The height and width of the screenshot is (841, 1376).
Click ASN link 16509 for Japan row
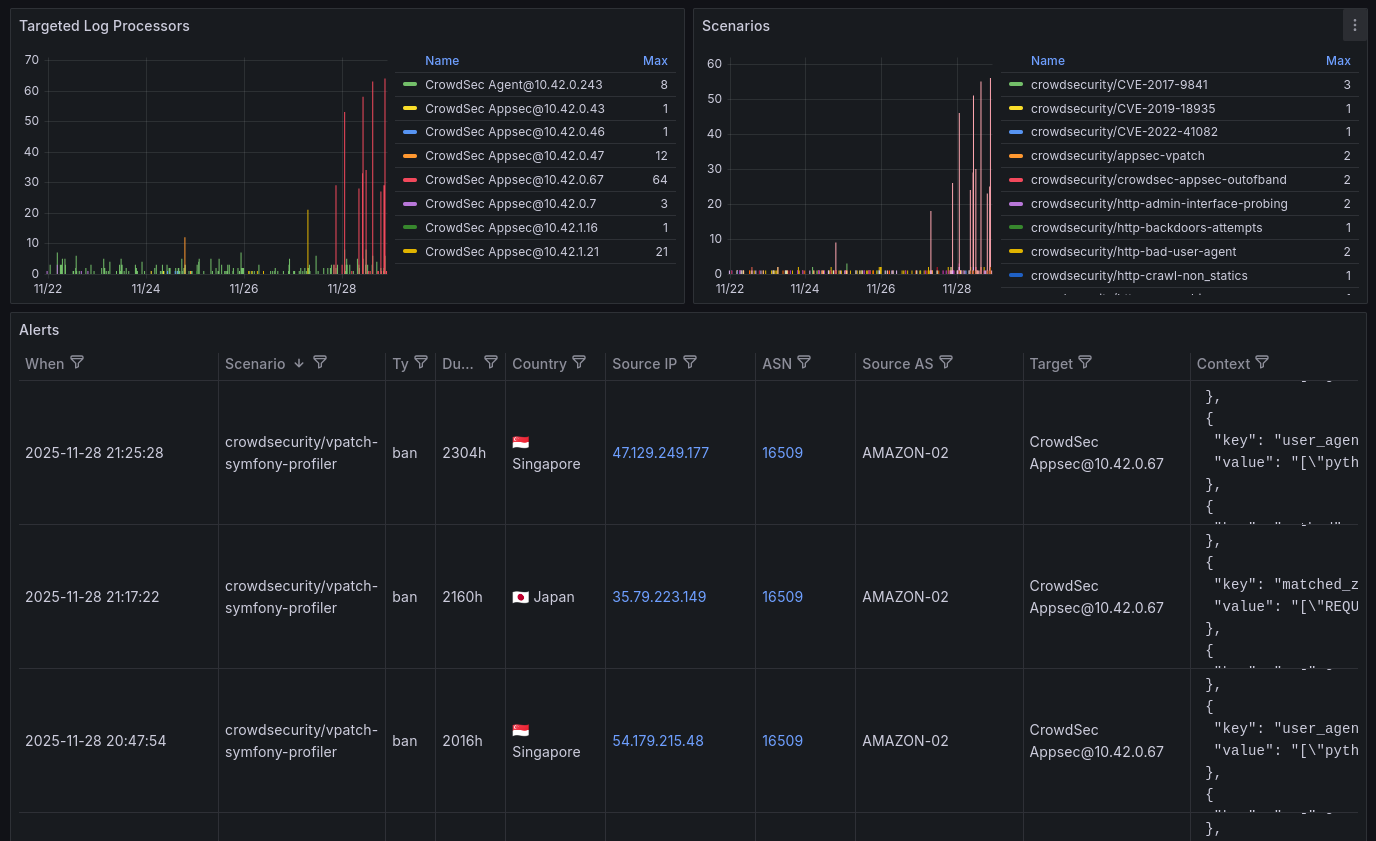782,597
